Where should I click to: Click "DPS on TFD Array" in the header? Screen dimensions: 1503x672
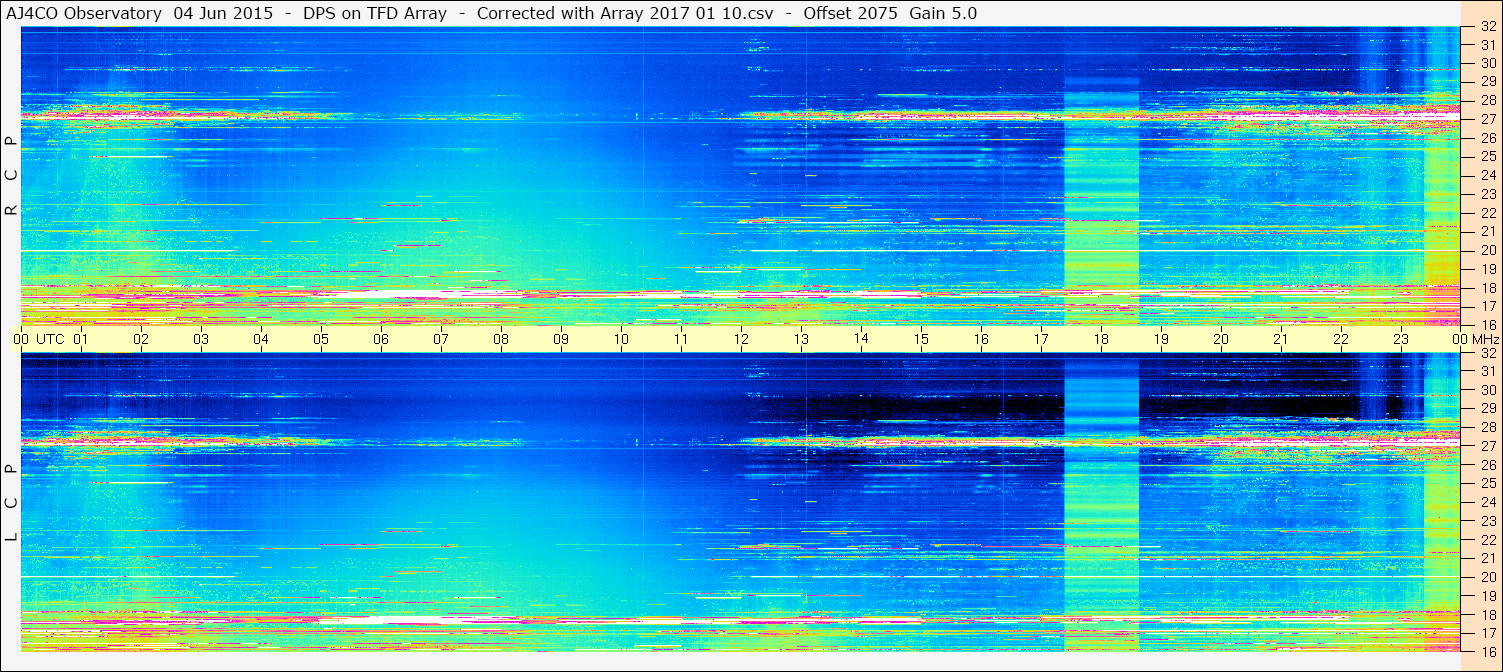[x=375, y=13]
